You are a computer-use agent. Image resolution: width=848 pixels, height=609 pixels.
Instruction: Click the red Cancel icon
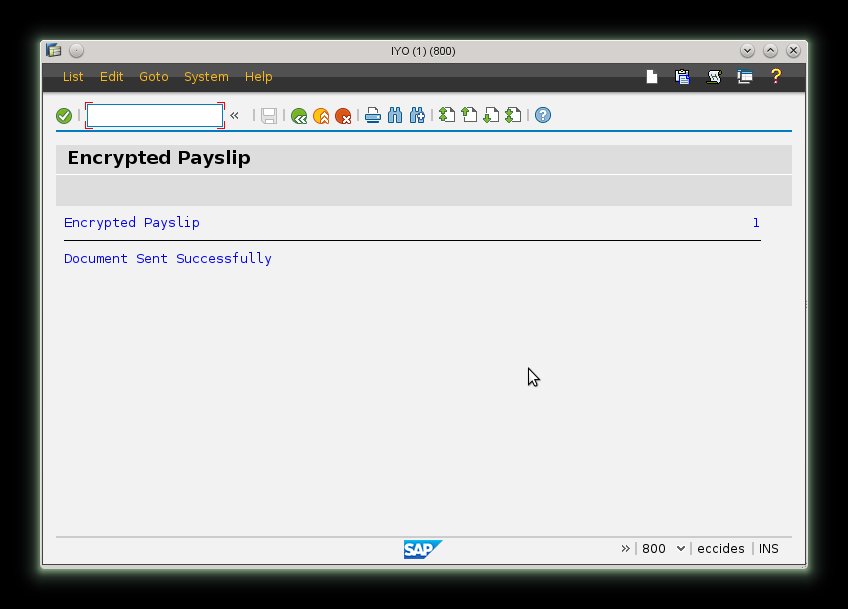343,116
